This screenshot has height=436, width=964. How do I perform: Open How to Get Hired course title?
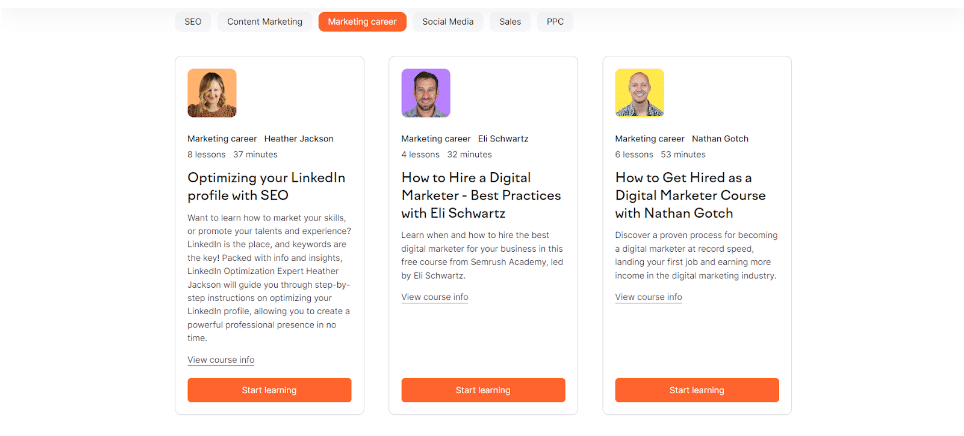(x=694, y=195)
